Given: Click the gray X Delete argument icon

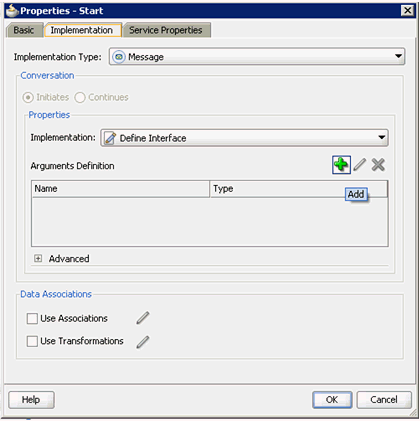Looking at the screenshot, I should (x=378, y=165).
